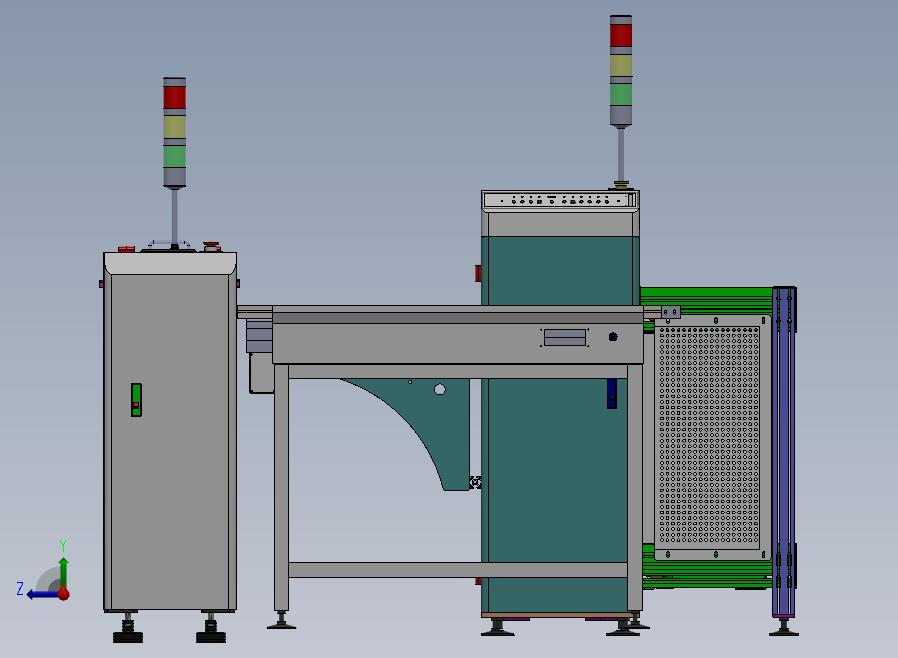This screenshot has width=898, height=658.
Task: Select red lamp segment on left tower light
Action: pyautogui.click(x=174, y=97)
